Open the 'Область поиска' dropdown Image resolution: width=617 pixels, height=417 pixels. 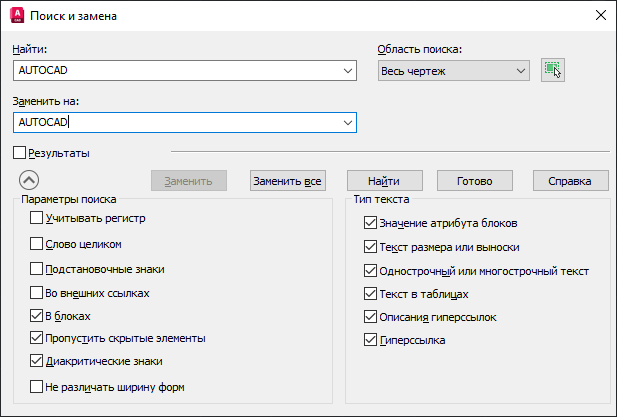pos(520,71)
